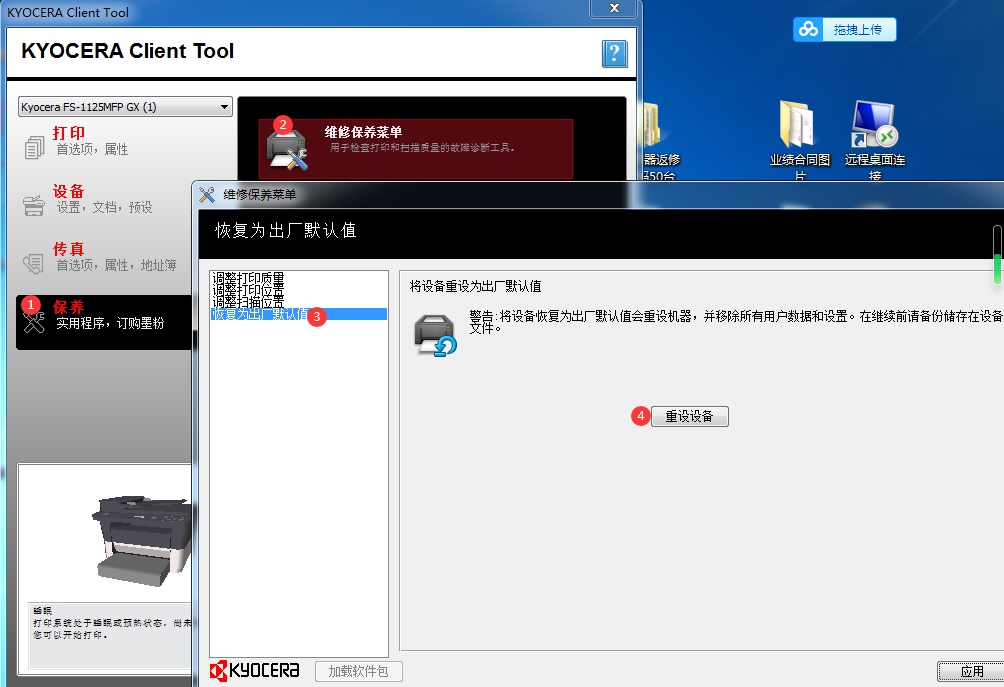Click the print documents icon beside 打印
The width and height of the screenshot is (1004, 687).
click(x=34, y=147)
